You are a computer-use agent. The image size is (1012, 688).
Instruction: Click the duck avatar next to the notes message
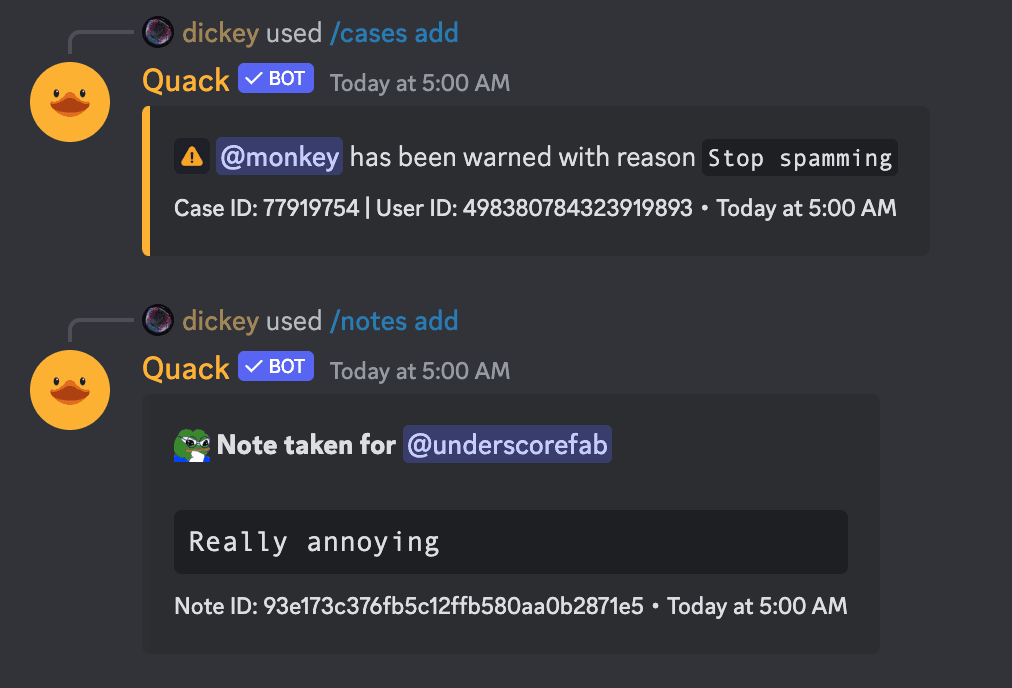(x=69, y=390)
